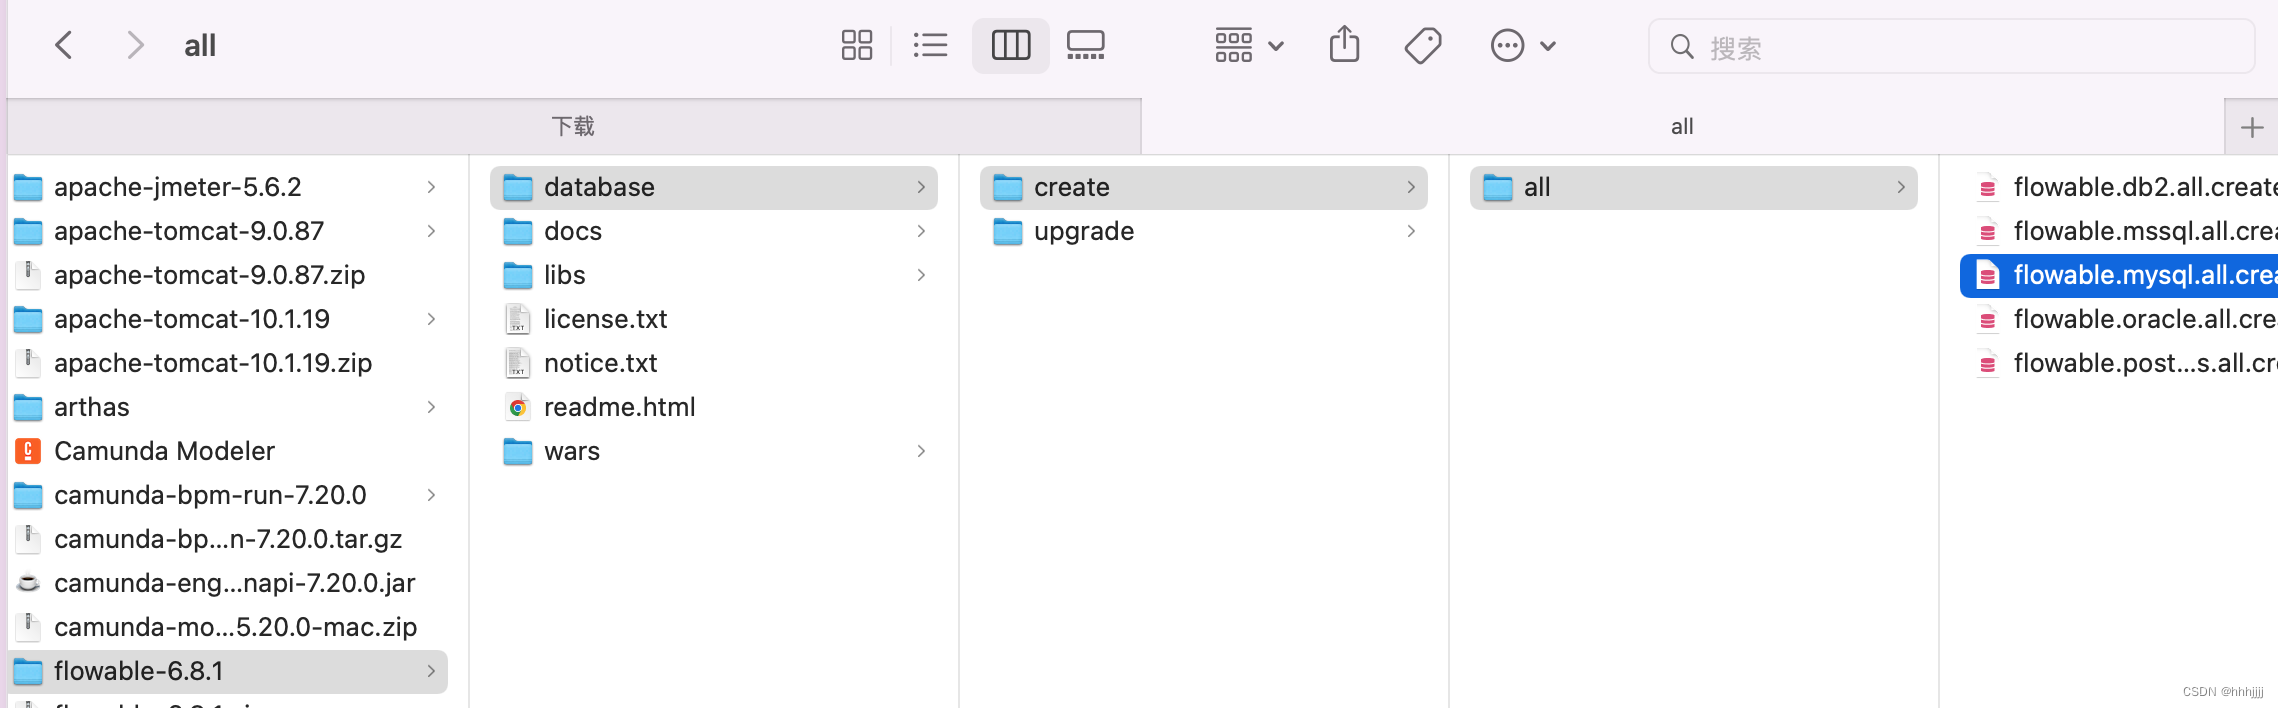Viewport: 2278px width, 708px height.
Task: Select the flowable-6.8.1 folder
Action: pyautogui.click(x=228, y=671)
